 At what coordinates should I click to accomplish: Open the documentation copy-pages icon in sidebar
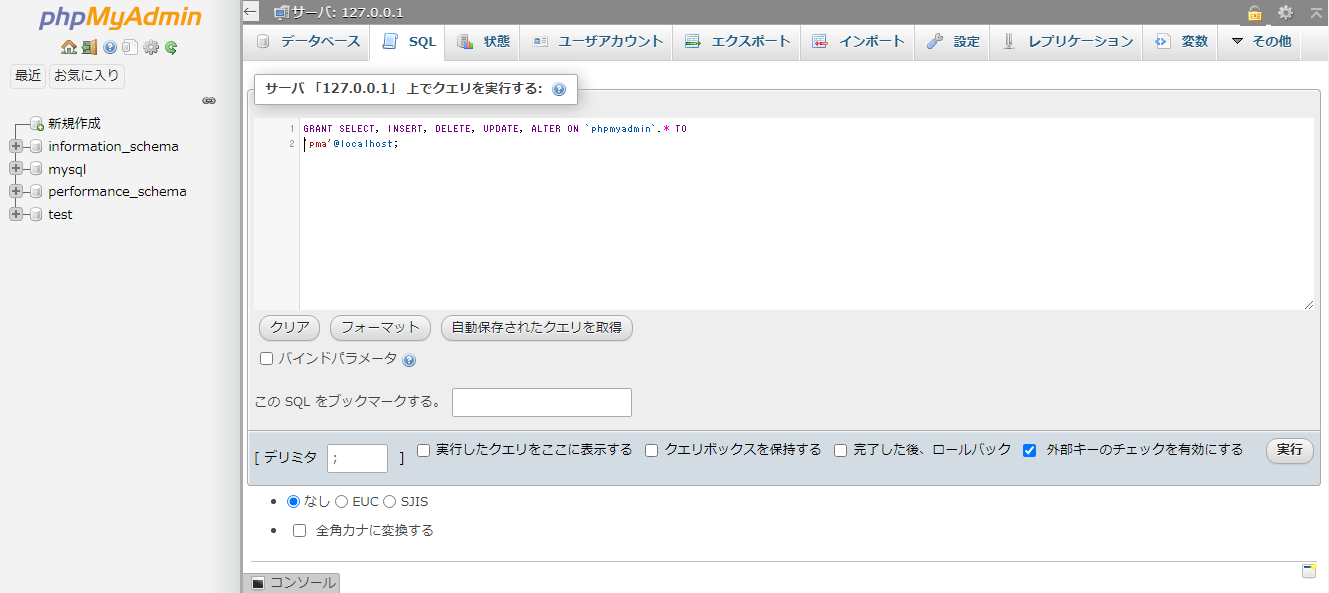point(130,47)
